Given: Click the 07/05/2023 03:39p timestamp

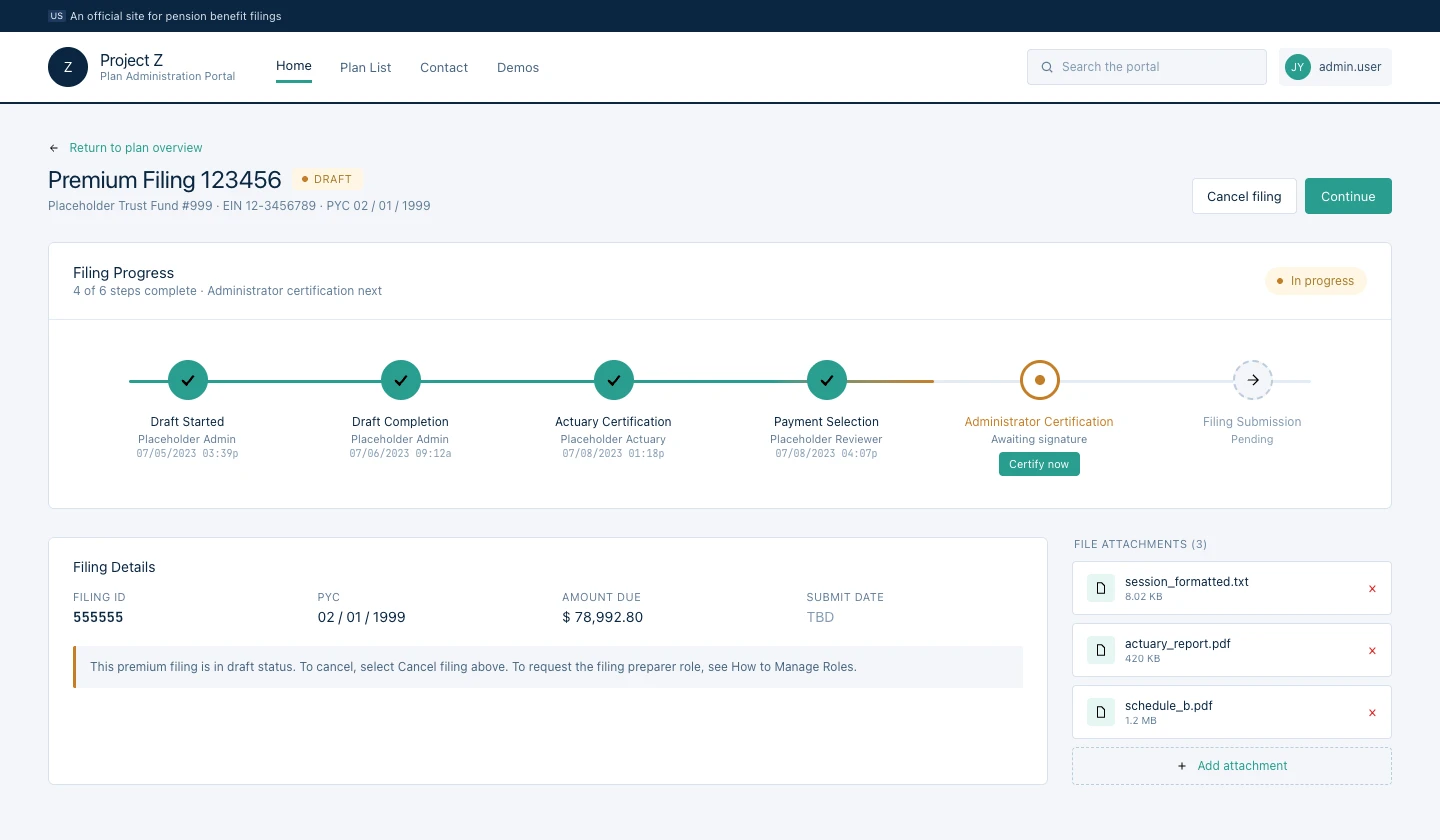Looking at the screenshot, I should 187,454.
